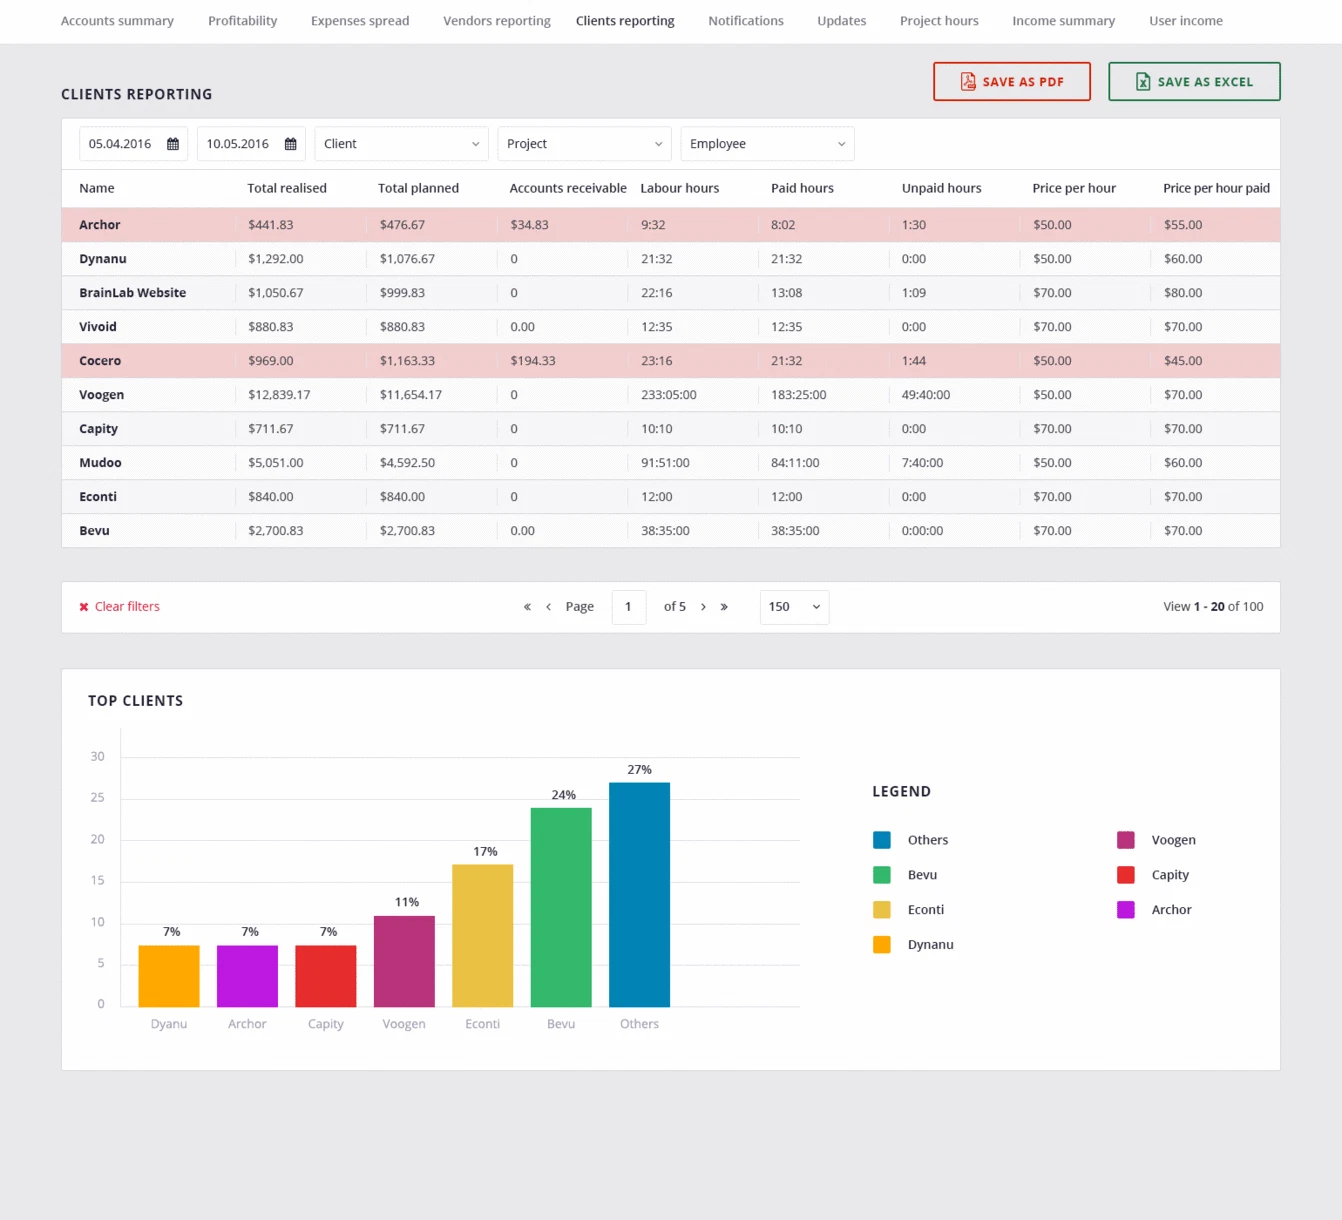
Task: Switch to the Profitability tab
Action: pyautogui.click(x=243, y=21)
